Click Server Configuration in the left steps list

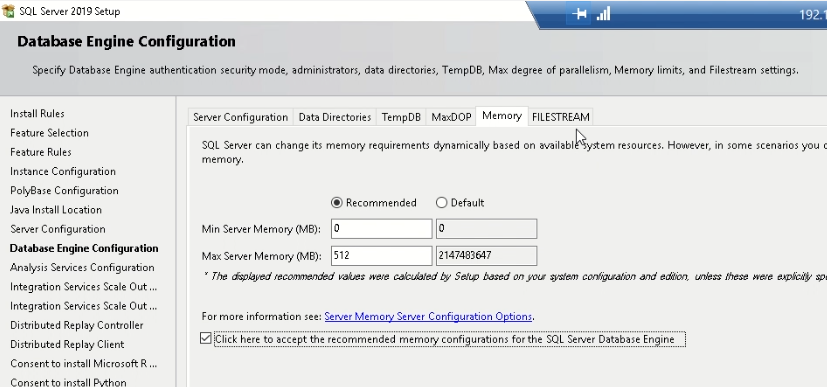coord(57,229)
